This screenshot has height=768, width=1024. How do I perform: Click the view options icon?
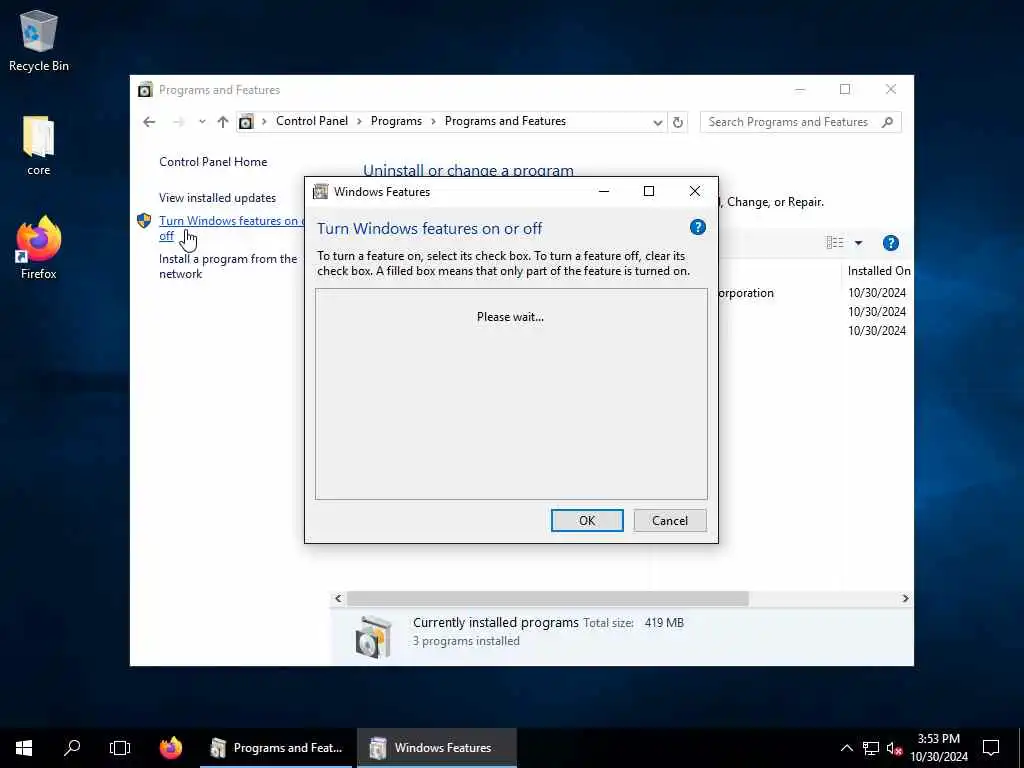(x=835, y=243)
